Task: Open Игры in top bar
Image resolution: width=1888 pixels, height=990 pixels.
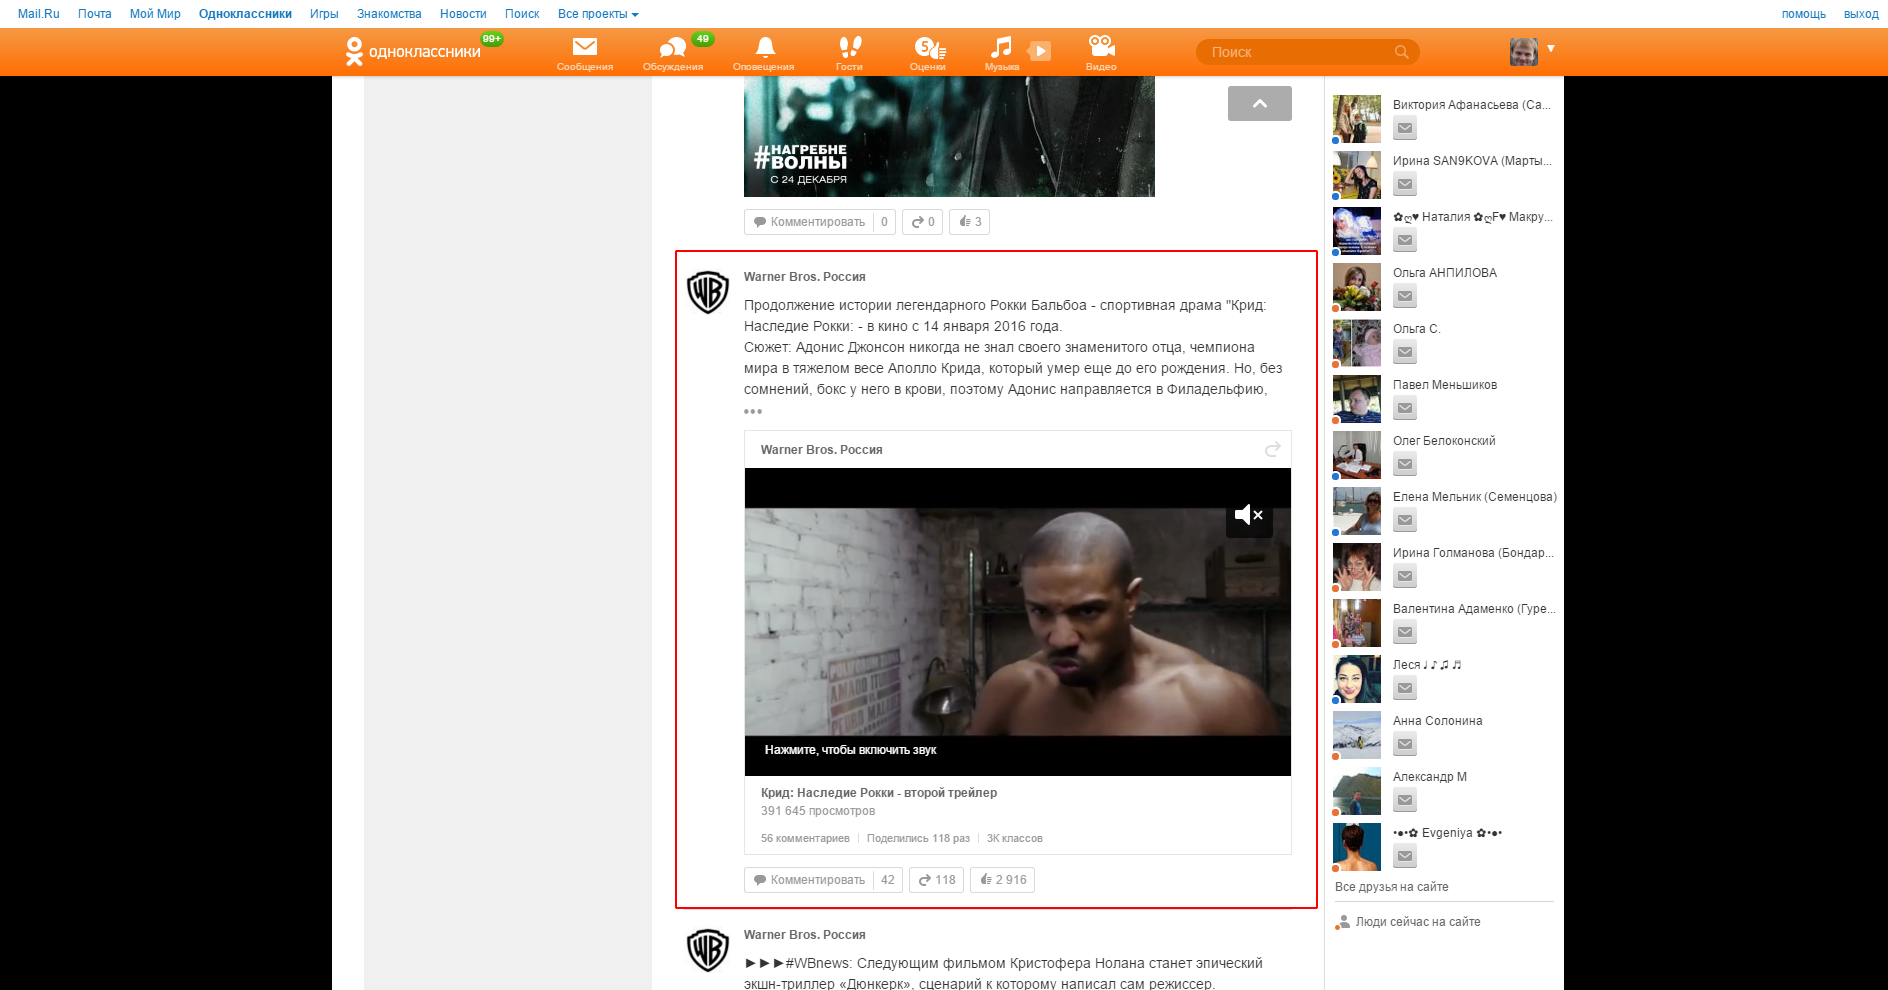Action: (324, 14)
